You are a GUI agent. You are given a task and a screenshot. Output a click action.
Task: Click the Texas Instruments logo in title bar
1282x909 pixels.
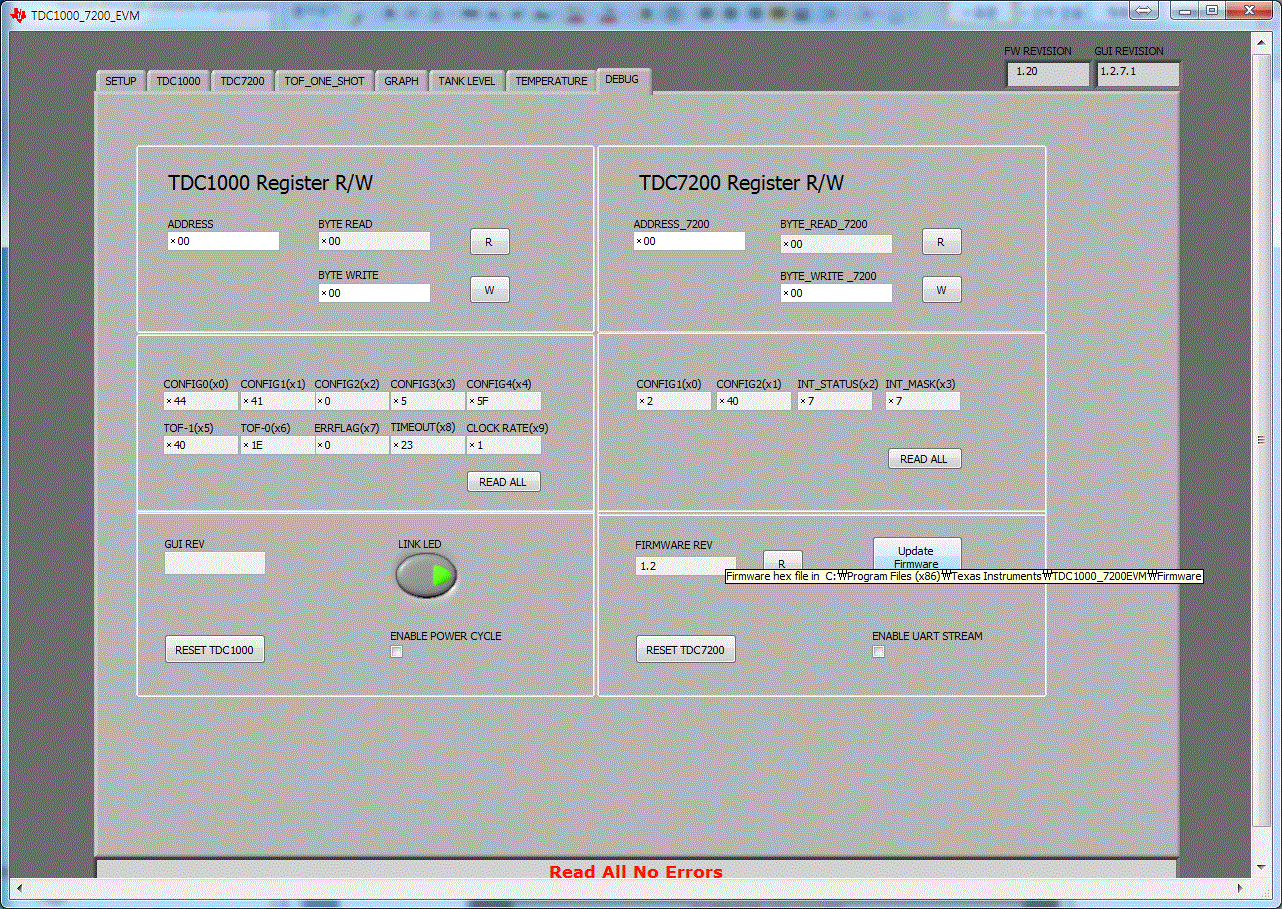click(x=18, y=15)
